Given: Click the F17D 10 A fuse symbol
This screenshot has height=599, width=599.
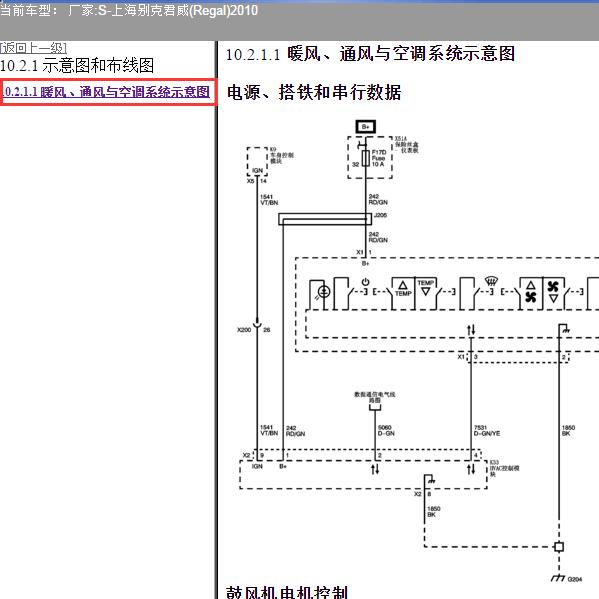Looking at the screenshot, I should coord(366,158).
